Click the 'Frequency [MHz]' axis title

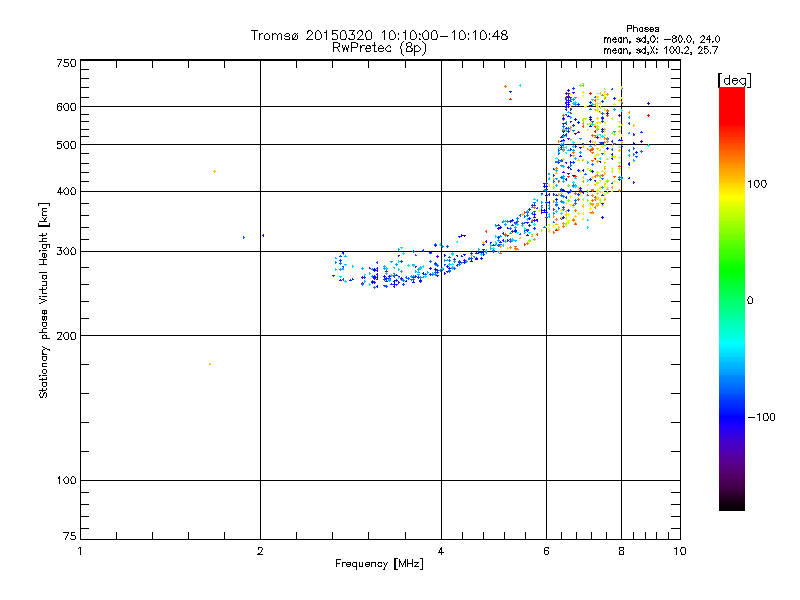coord(379,564)
